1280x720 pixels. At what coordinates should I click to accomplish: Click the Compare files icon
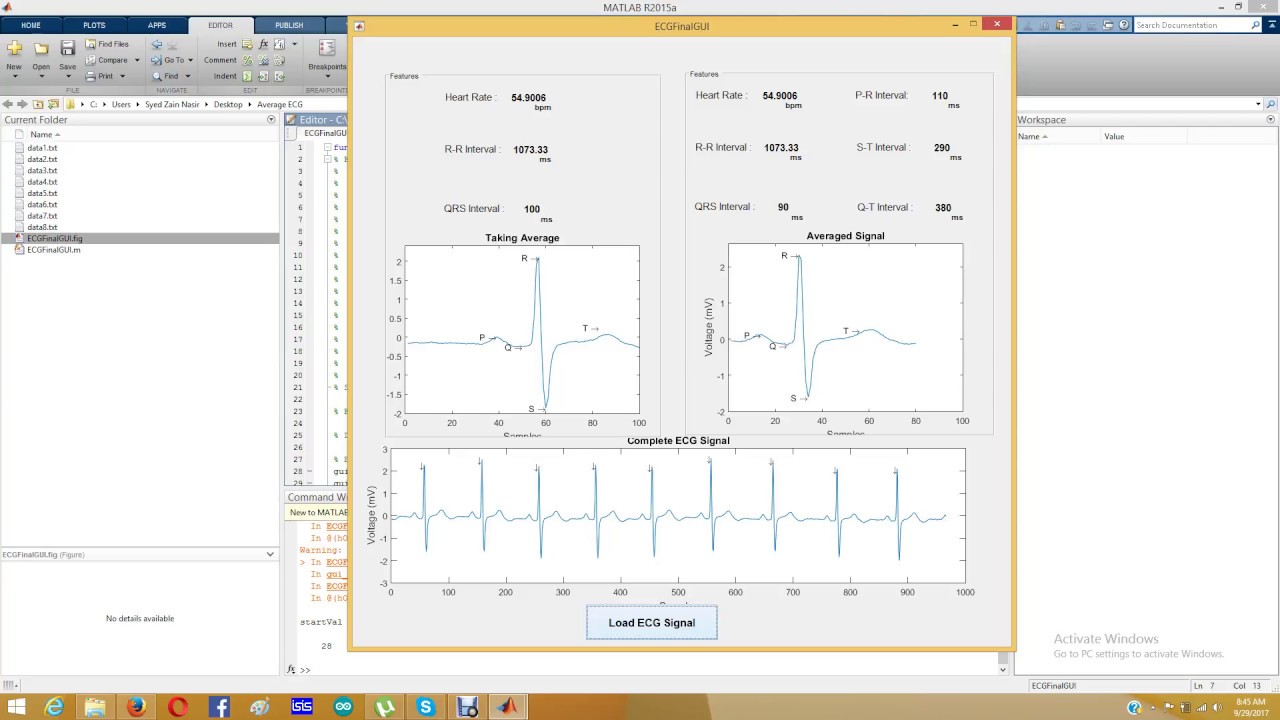(x=90, y=60)
